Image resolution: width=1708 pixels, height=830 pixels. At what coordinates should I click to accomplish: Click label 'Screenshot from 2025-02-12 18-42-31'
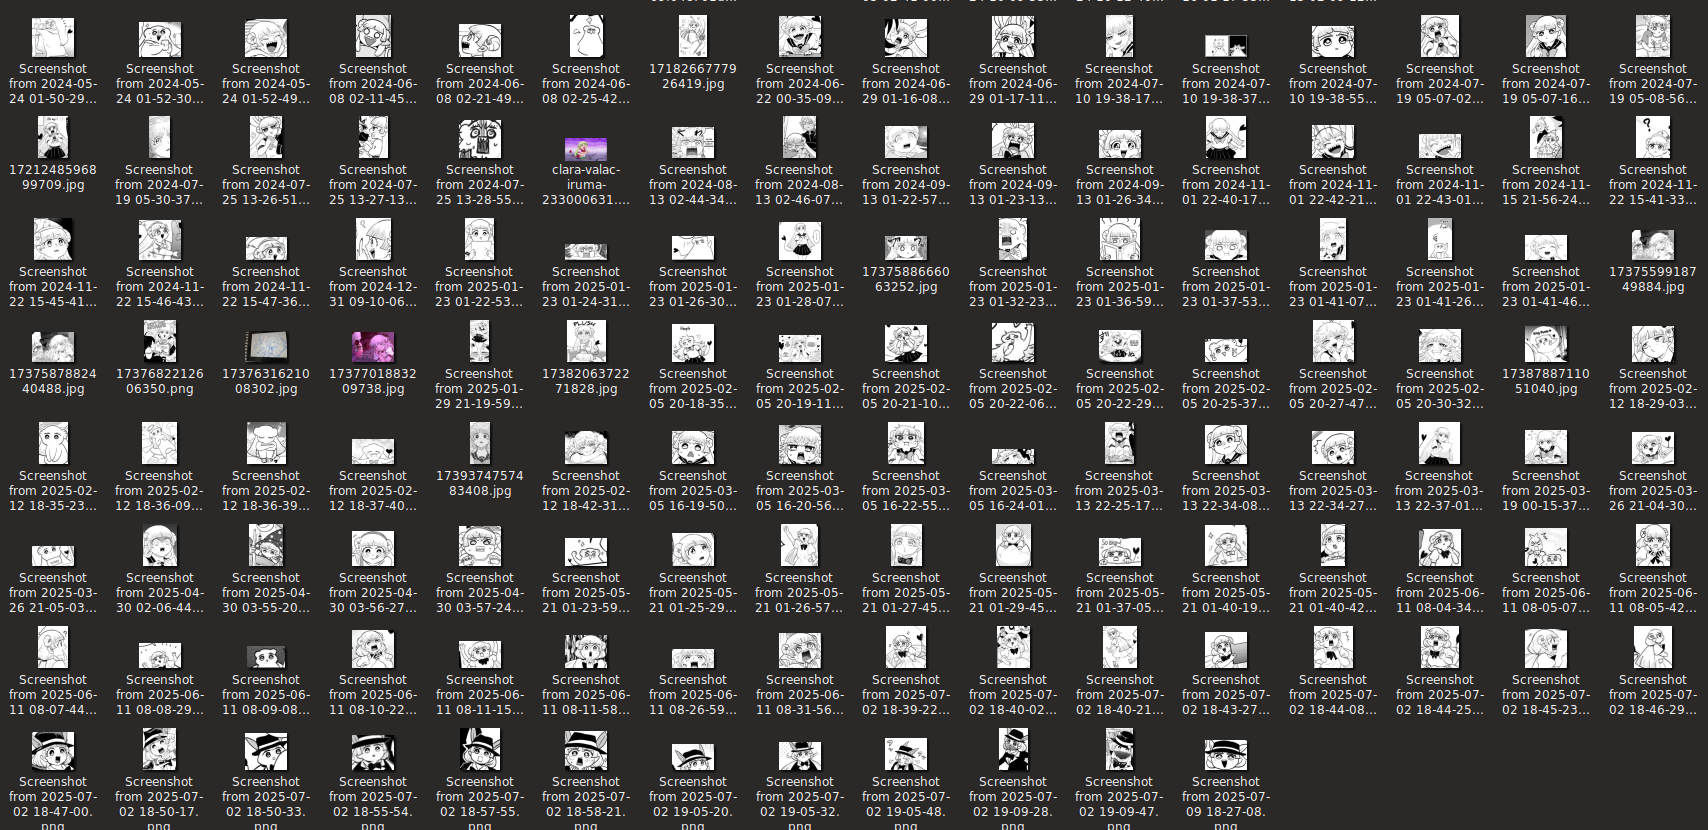pyautogui.click(x=586, y=491)
